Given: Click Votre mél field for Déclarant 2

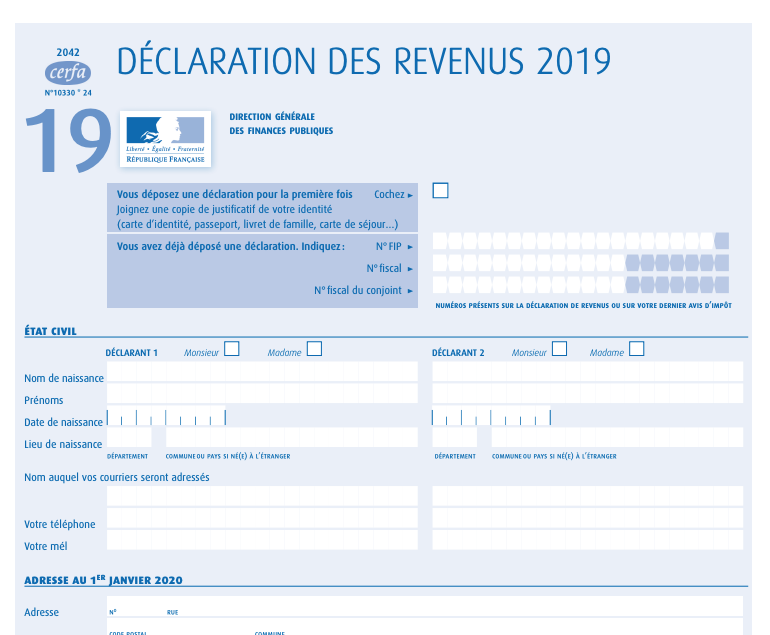Looking at the screenshot, I should 587,540.
